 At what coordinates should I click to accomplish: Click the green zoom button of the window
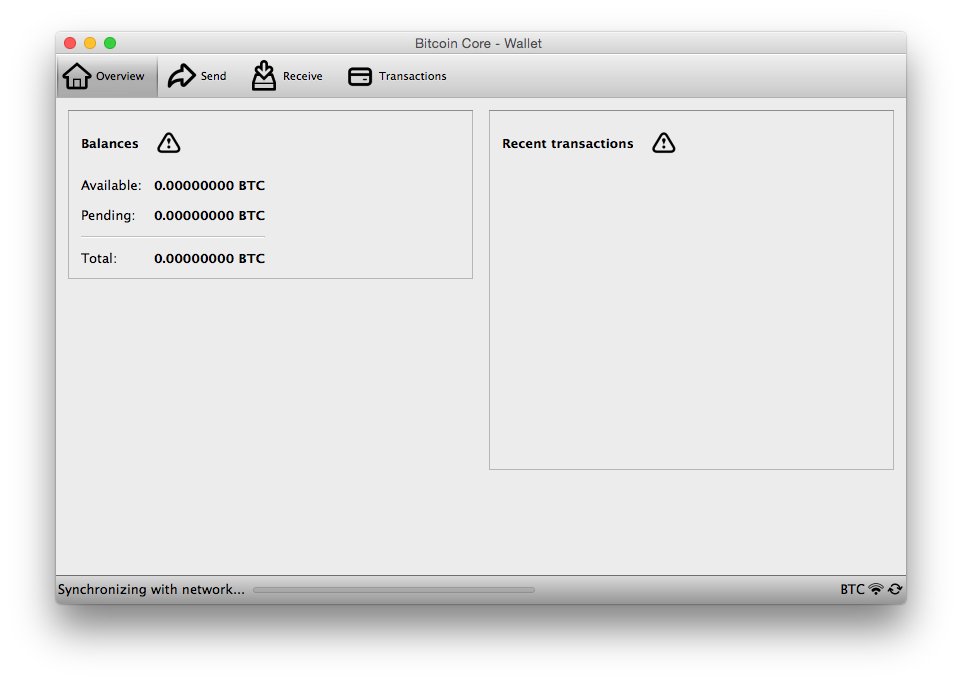[x=110, y=43]
